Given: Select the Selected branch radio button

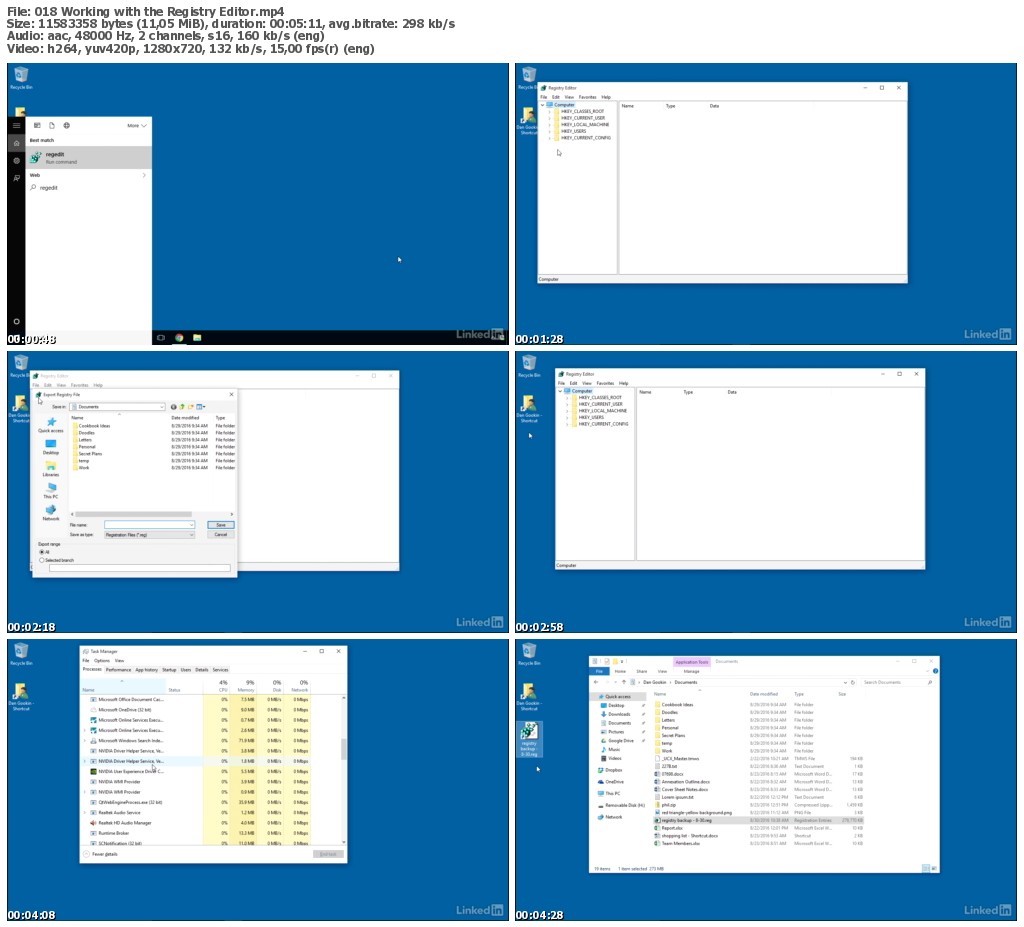Looking at the screenshot, I should 42,560.
